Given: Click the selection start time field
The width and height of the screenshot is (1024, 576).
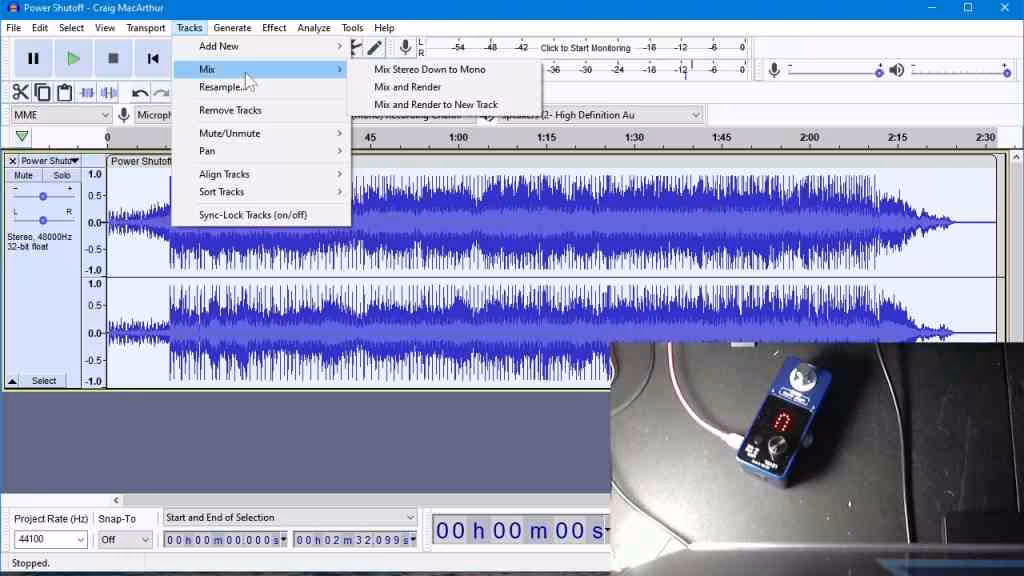Looking at the screenshot, I should pos(226,540).
